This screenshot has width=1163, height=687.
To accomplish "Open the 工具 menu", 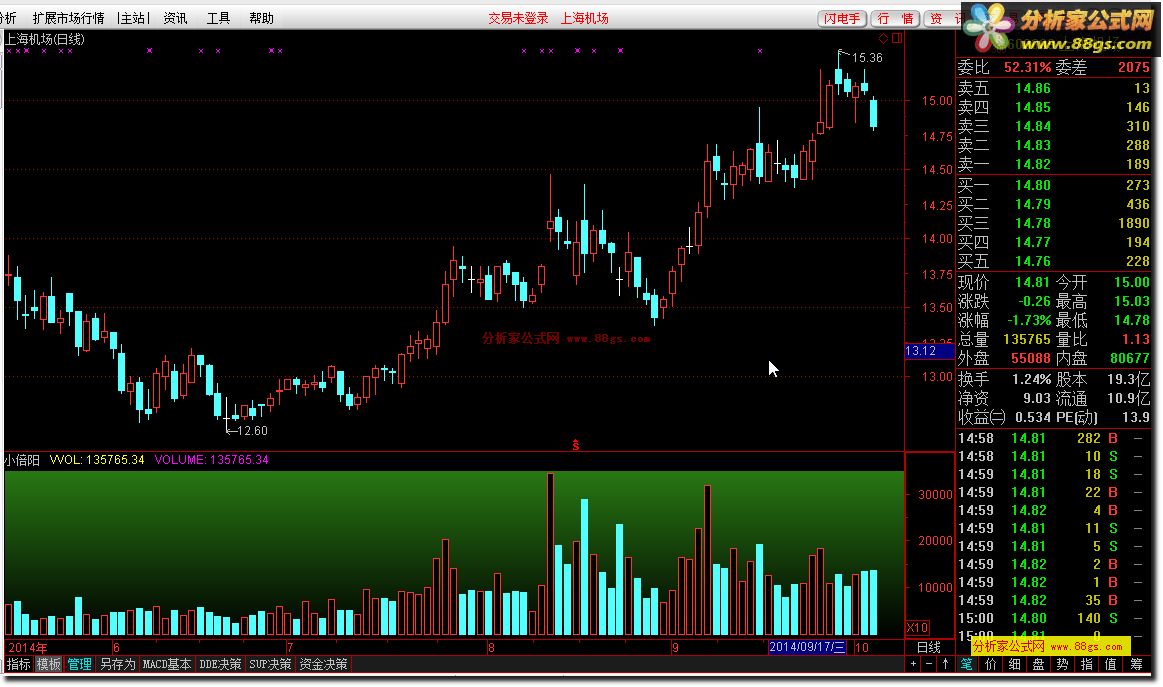I will [218, 18].
